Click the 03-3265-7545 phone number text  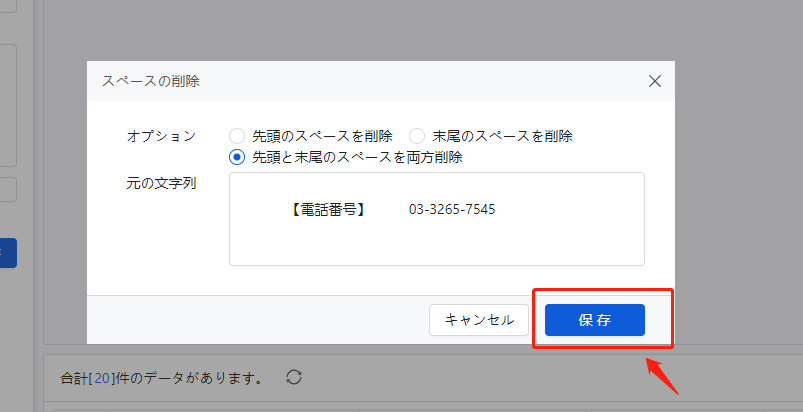pos(452,209)
